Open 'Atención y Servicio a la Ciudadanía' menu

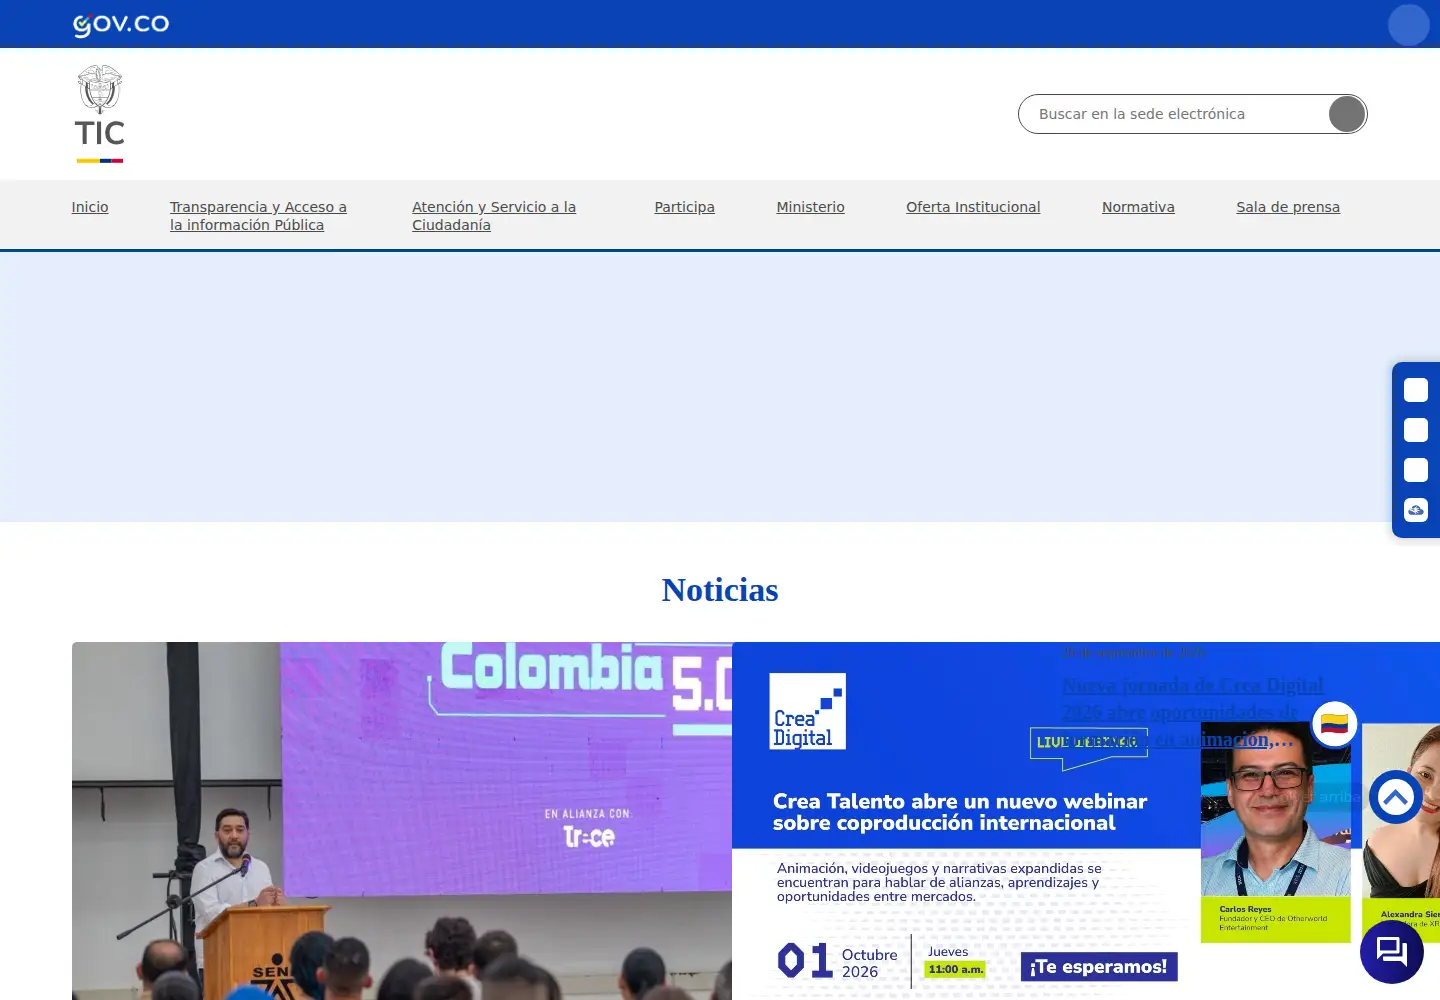pyautogui.click(x=494, y=216)
